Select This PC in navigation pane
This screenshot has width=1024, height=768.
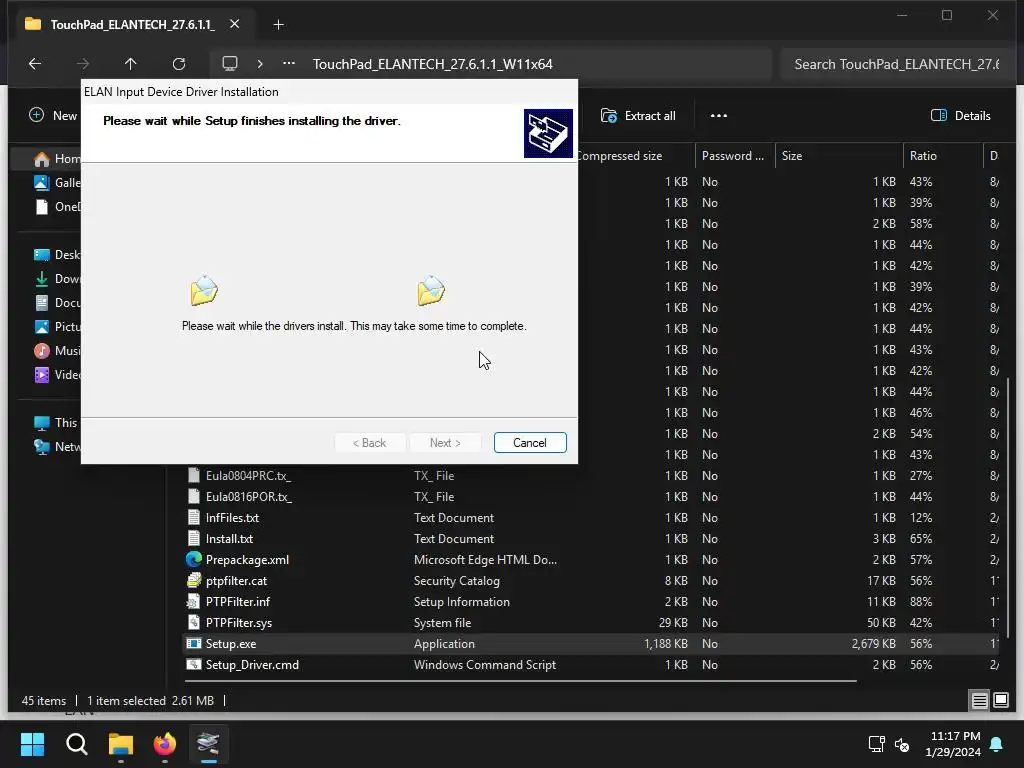57,423
